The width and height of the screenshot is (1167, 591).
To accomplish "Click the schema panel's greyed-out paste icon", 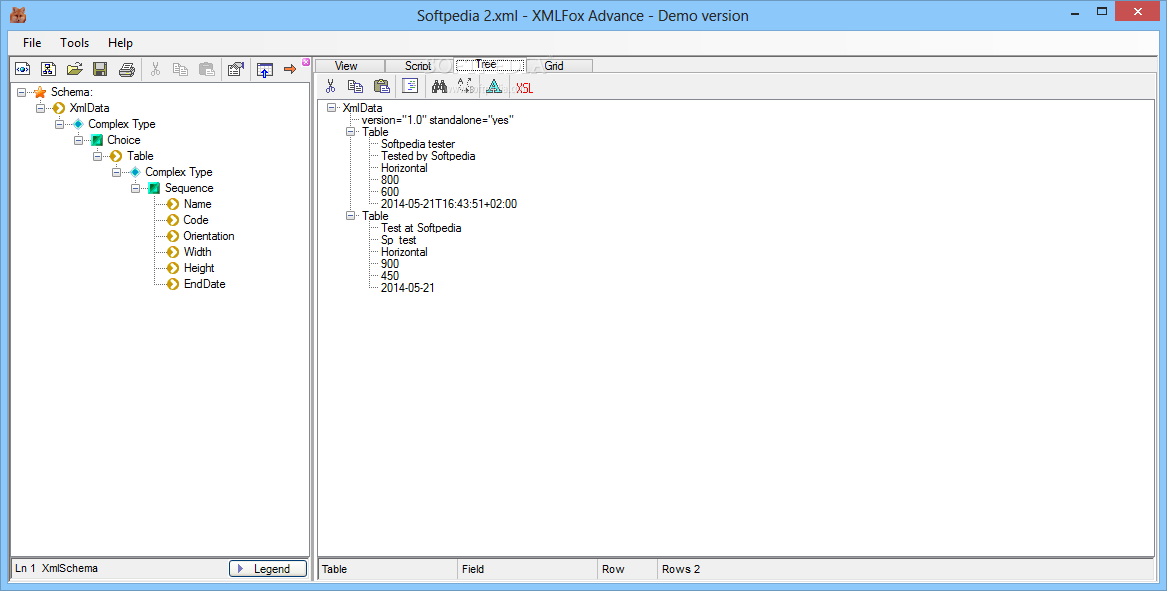I will (x=207, y=69).
